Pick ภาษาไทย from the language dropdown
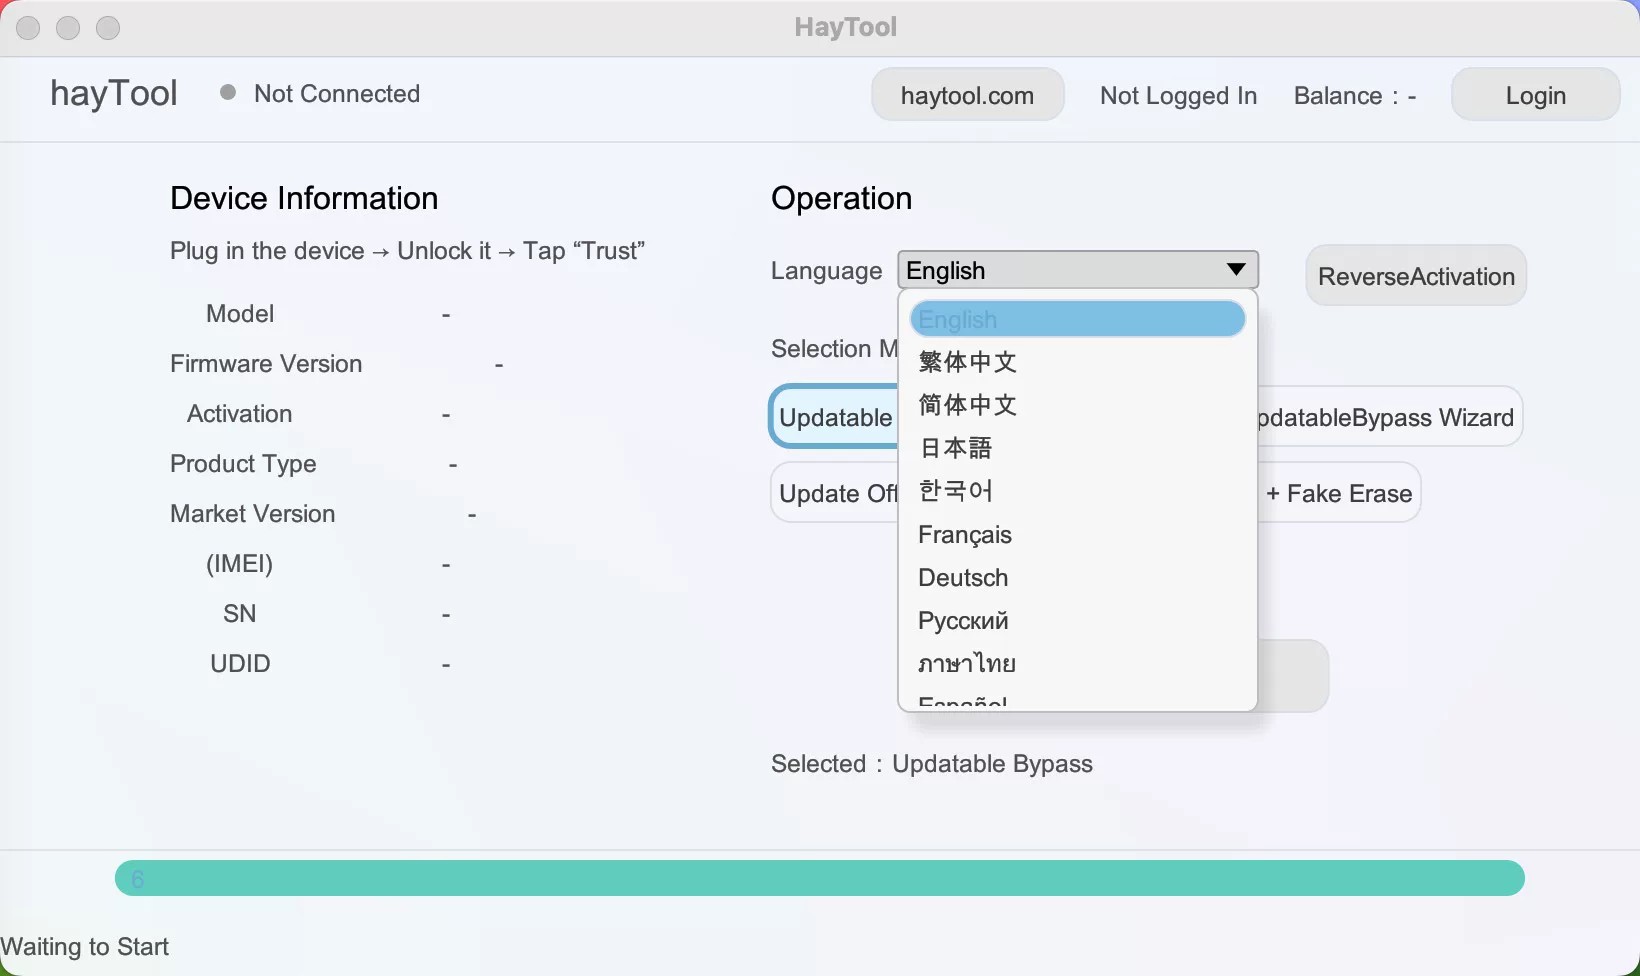 pyautogui.click(x=967, y=664)
